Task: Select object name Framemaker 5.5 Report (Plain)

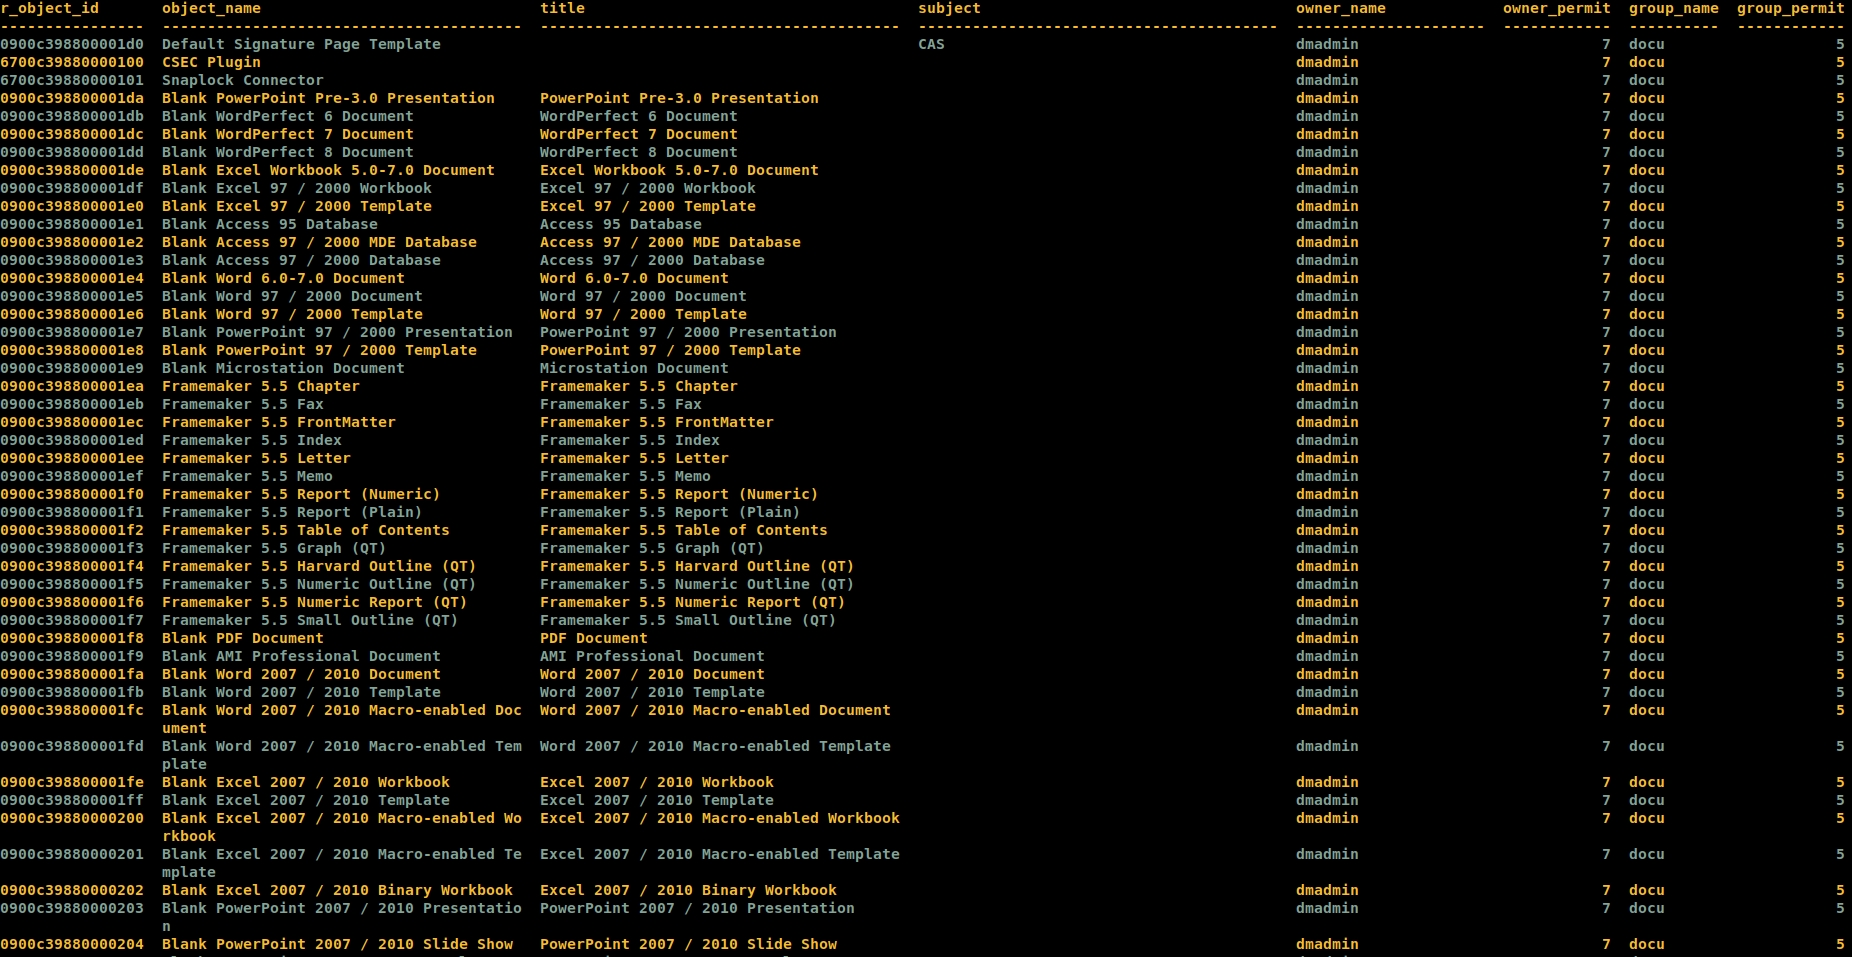Action: click(x=292, y=512)
